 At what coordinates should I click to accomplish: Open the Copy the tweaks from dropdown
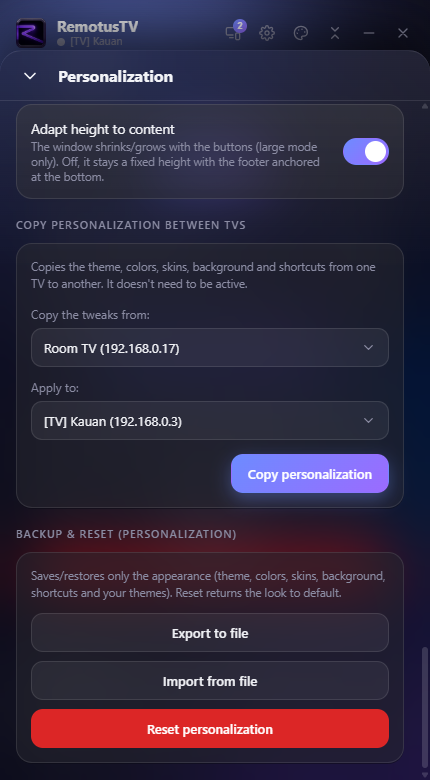tap(210, 348)
